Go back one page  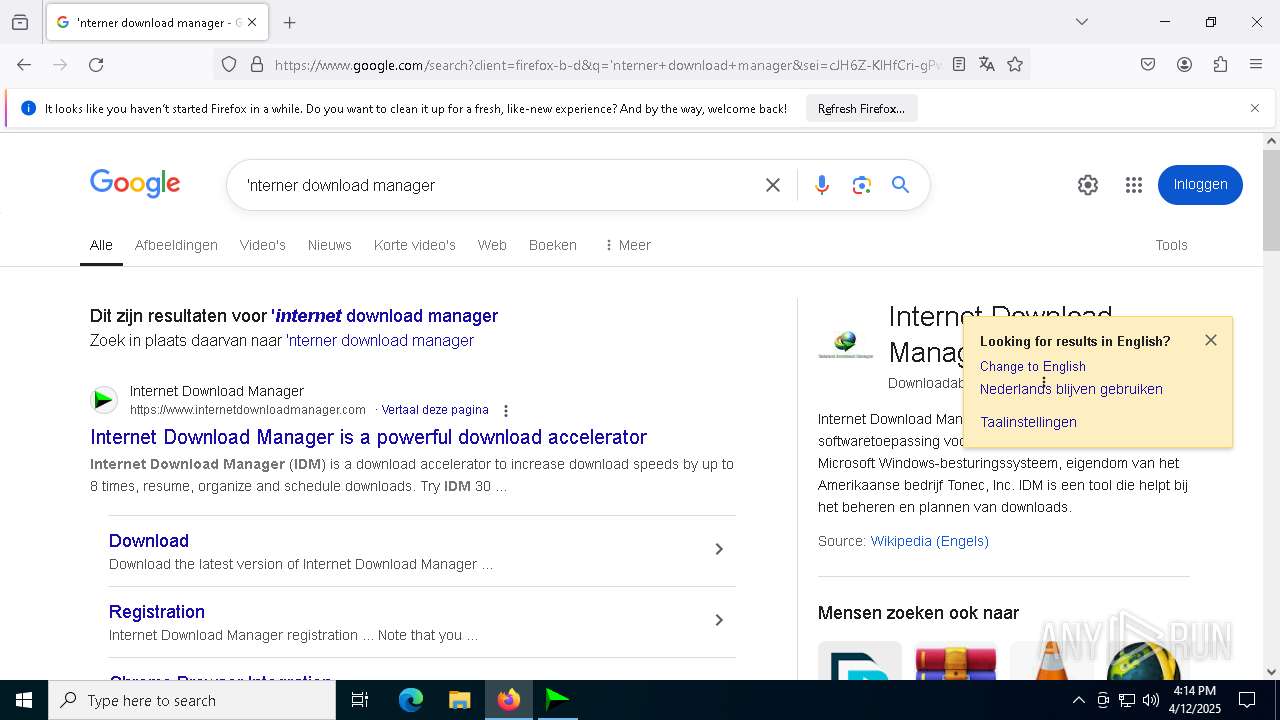[24, 65]
